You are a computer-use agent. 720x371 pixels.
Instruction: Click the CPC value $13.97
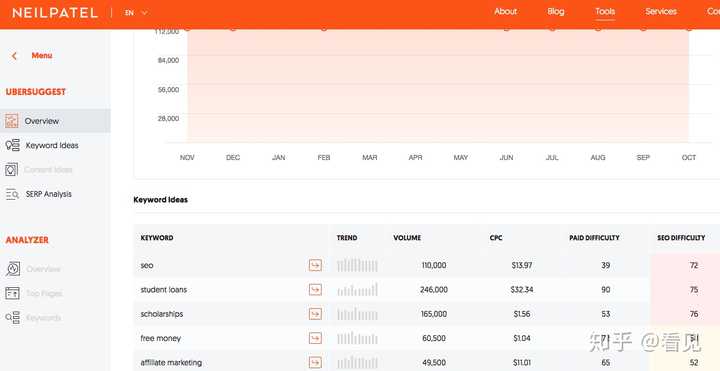pos(522,265)
